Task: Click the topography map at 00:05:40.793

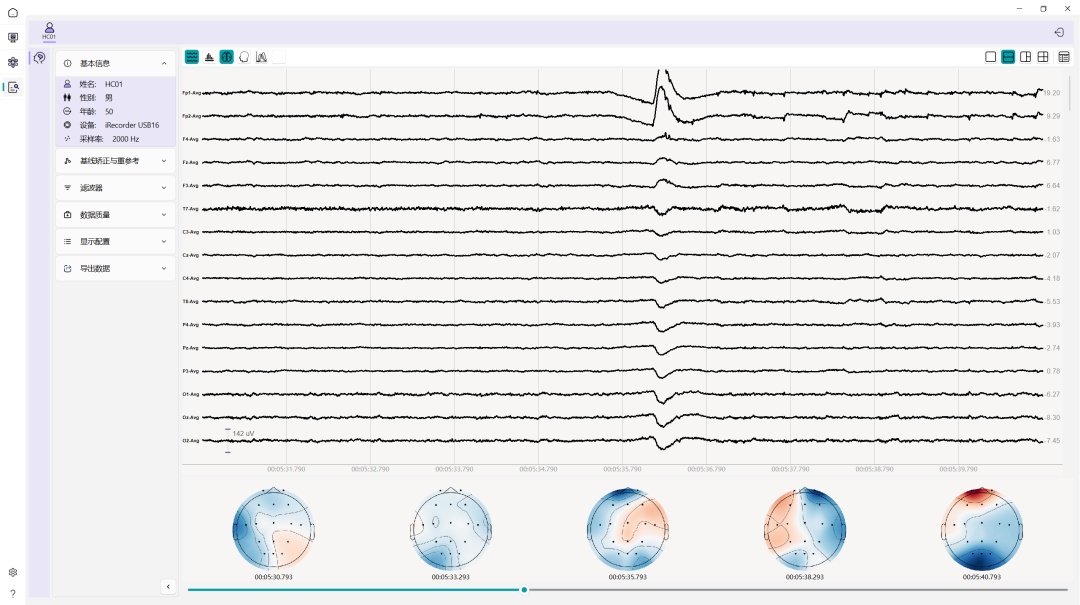Action: click(982, 528)
